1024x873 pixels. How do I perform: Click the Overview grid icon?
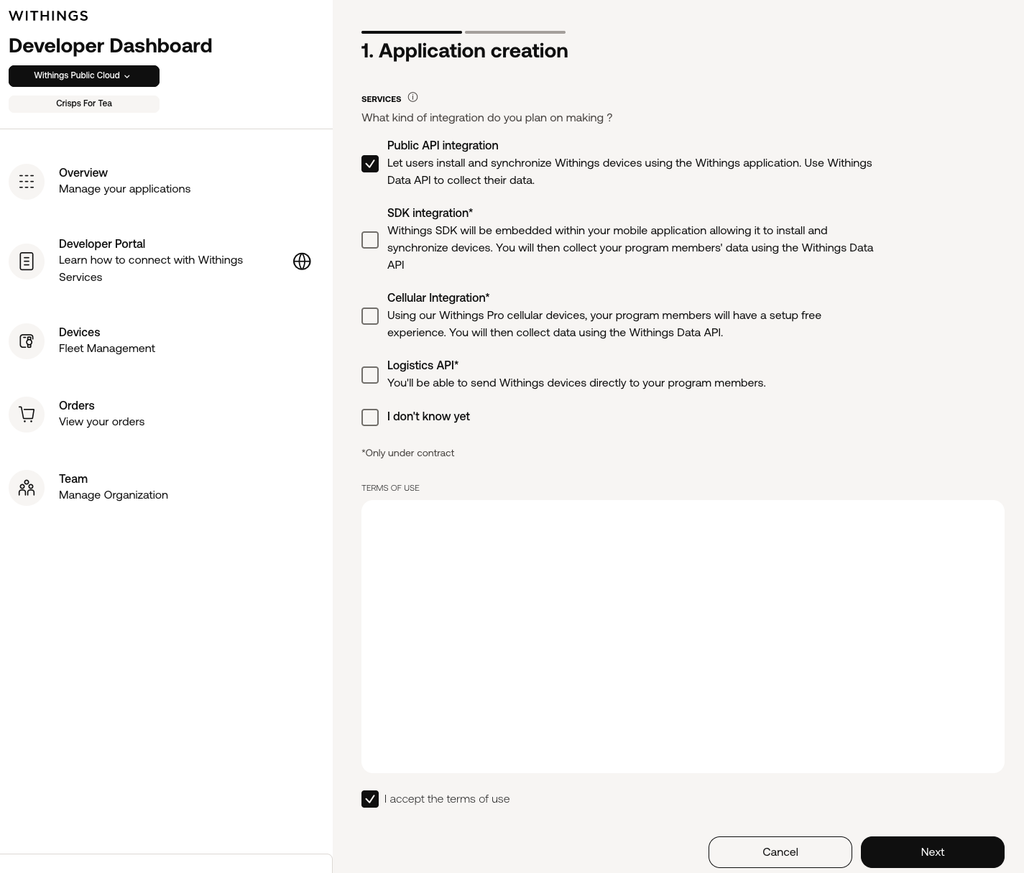tap(27, 182)
